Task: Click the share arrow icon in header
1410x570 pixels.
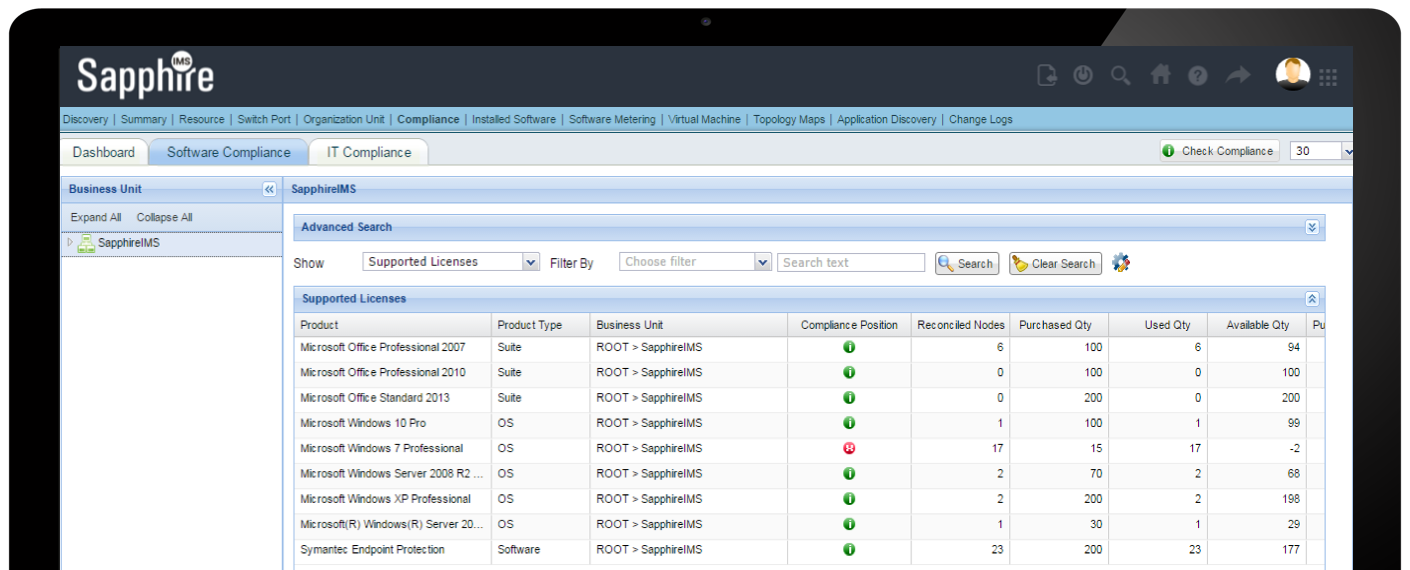Action: tap(1238, 75)
